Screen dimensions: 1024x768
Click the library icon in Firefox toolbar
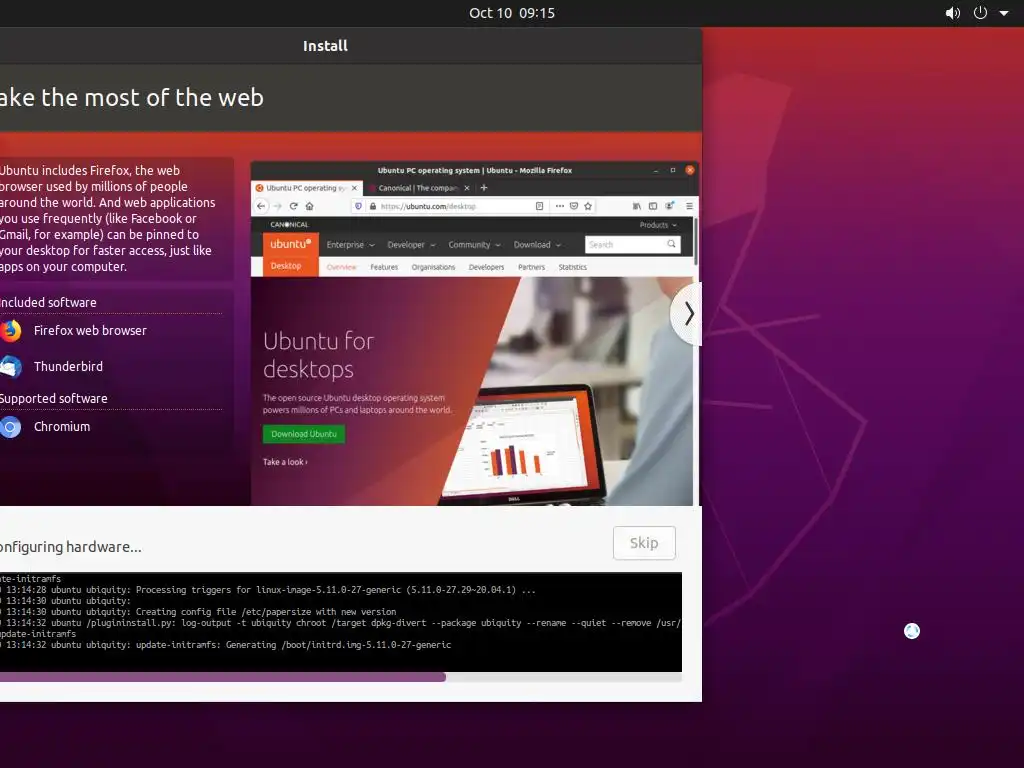point(637,206)
